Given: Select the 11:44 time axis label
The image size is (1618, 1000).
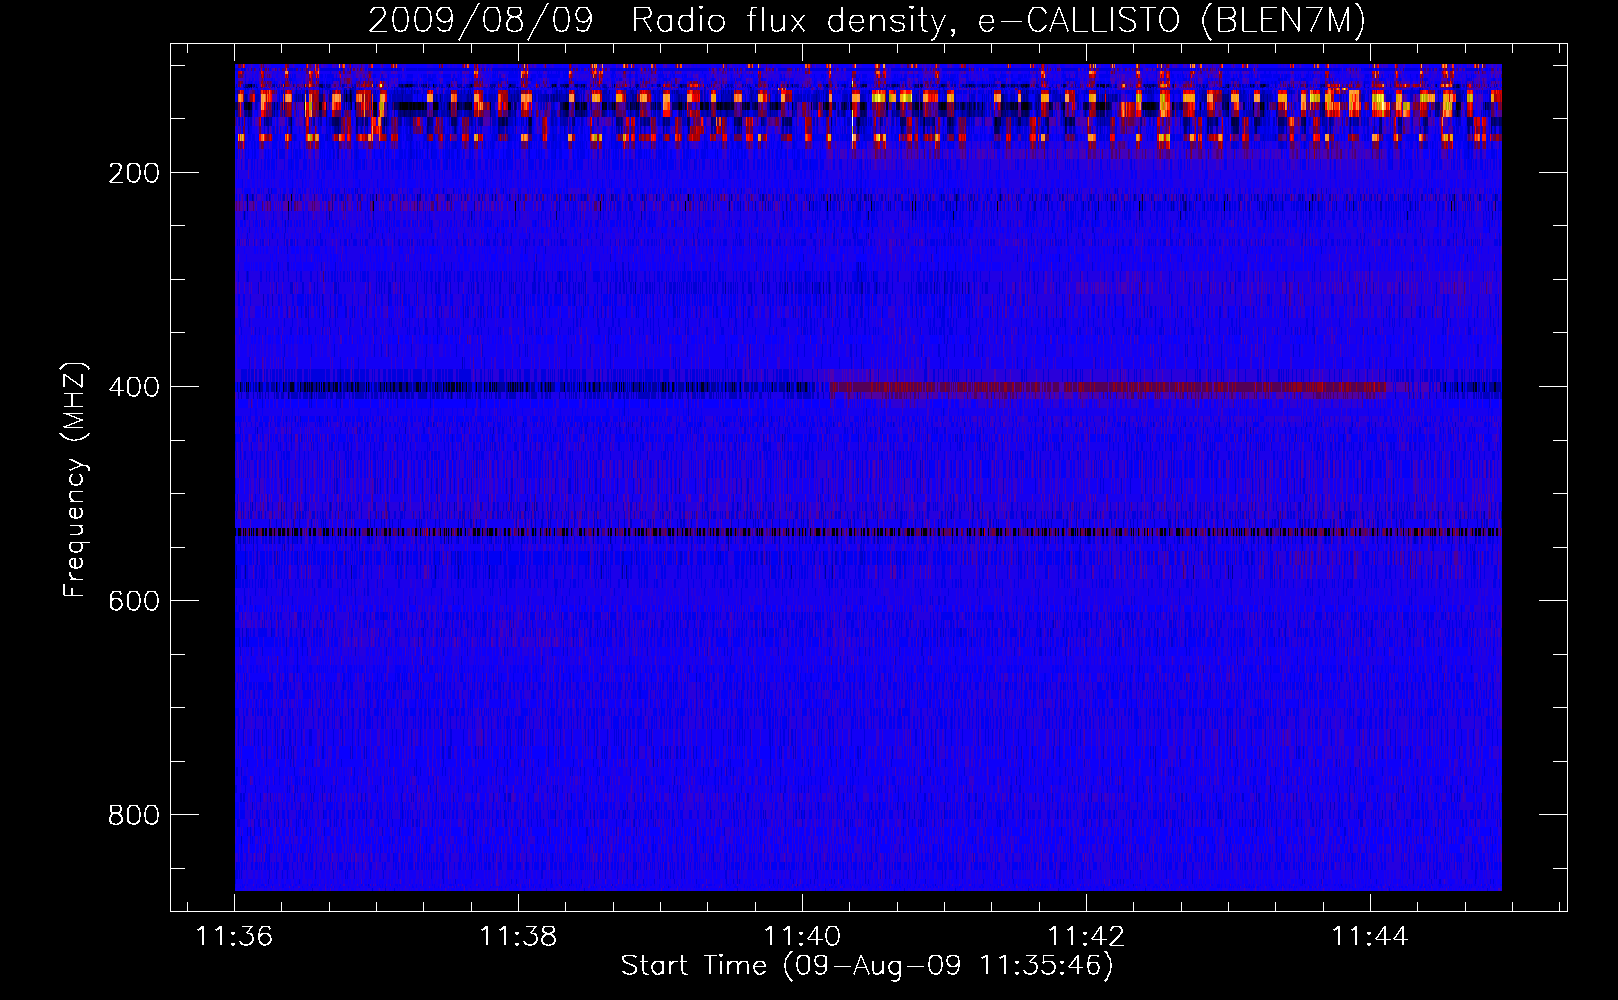Looking at the screenshot, I should pyautogui.click(x=1370, y=937).
